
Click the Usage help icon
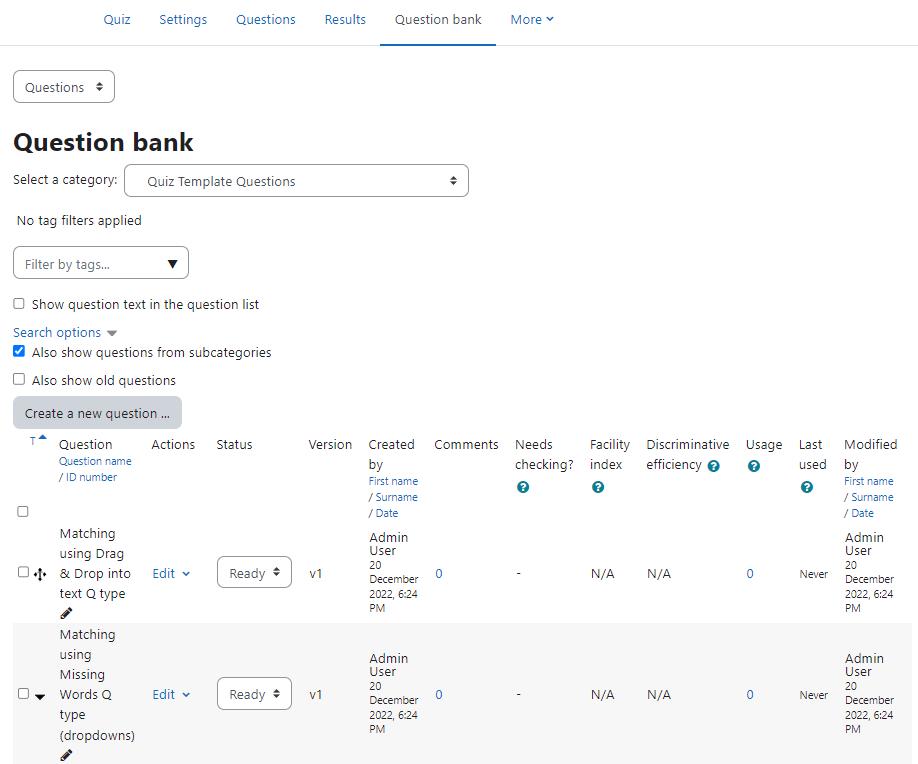(753, 466)
